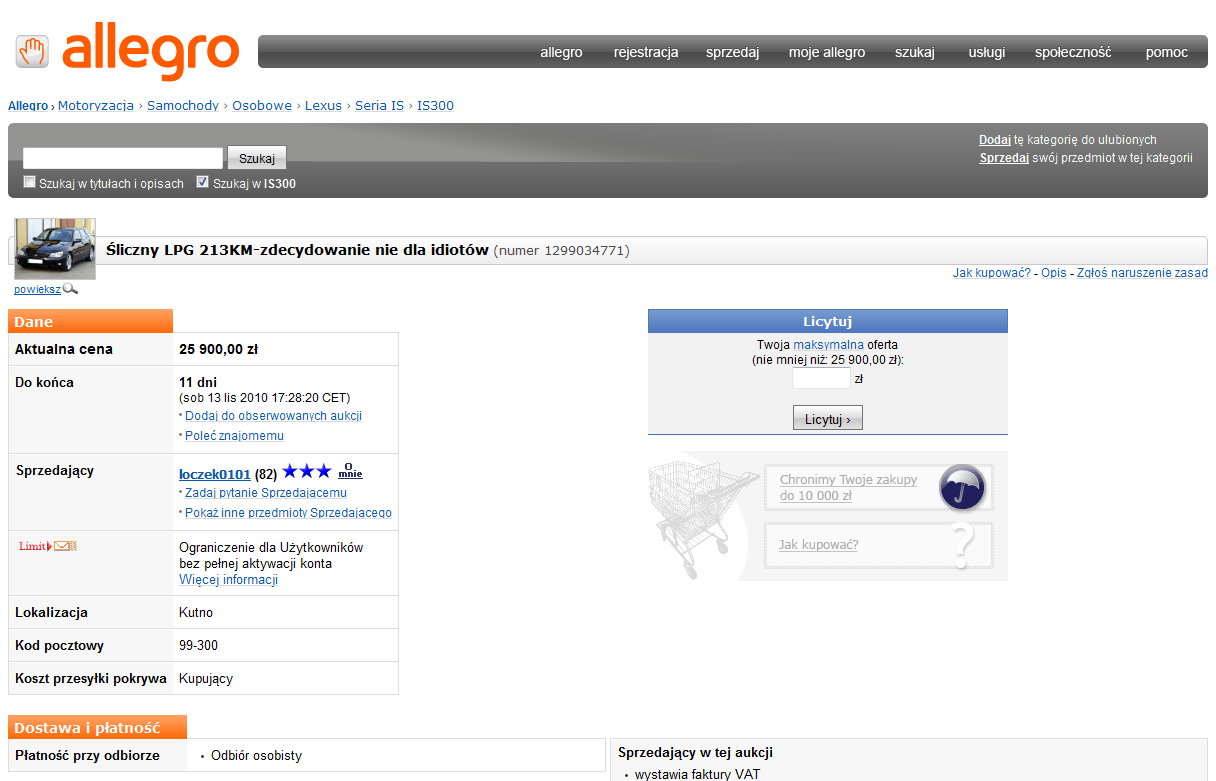Click the Szukaj search button

[x=257, y=158]
